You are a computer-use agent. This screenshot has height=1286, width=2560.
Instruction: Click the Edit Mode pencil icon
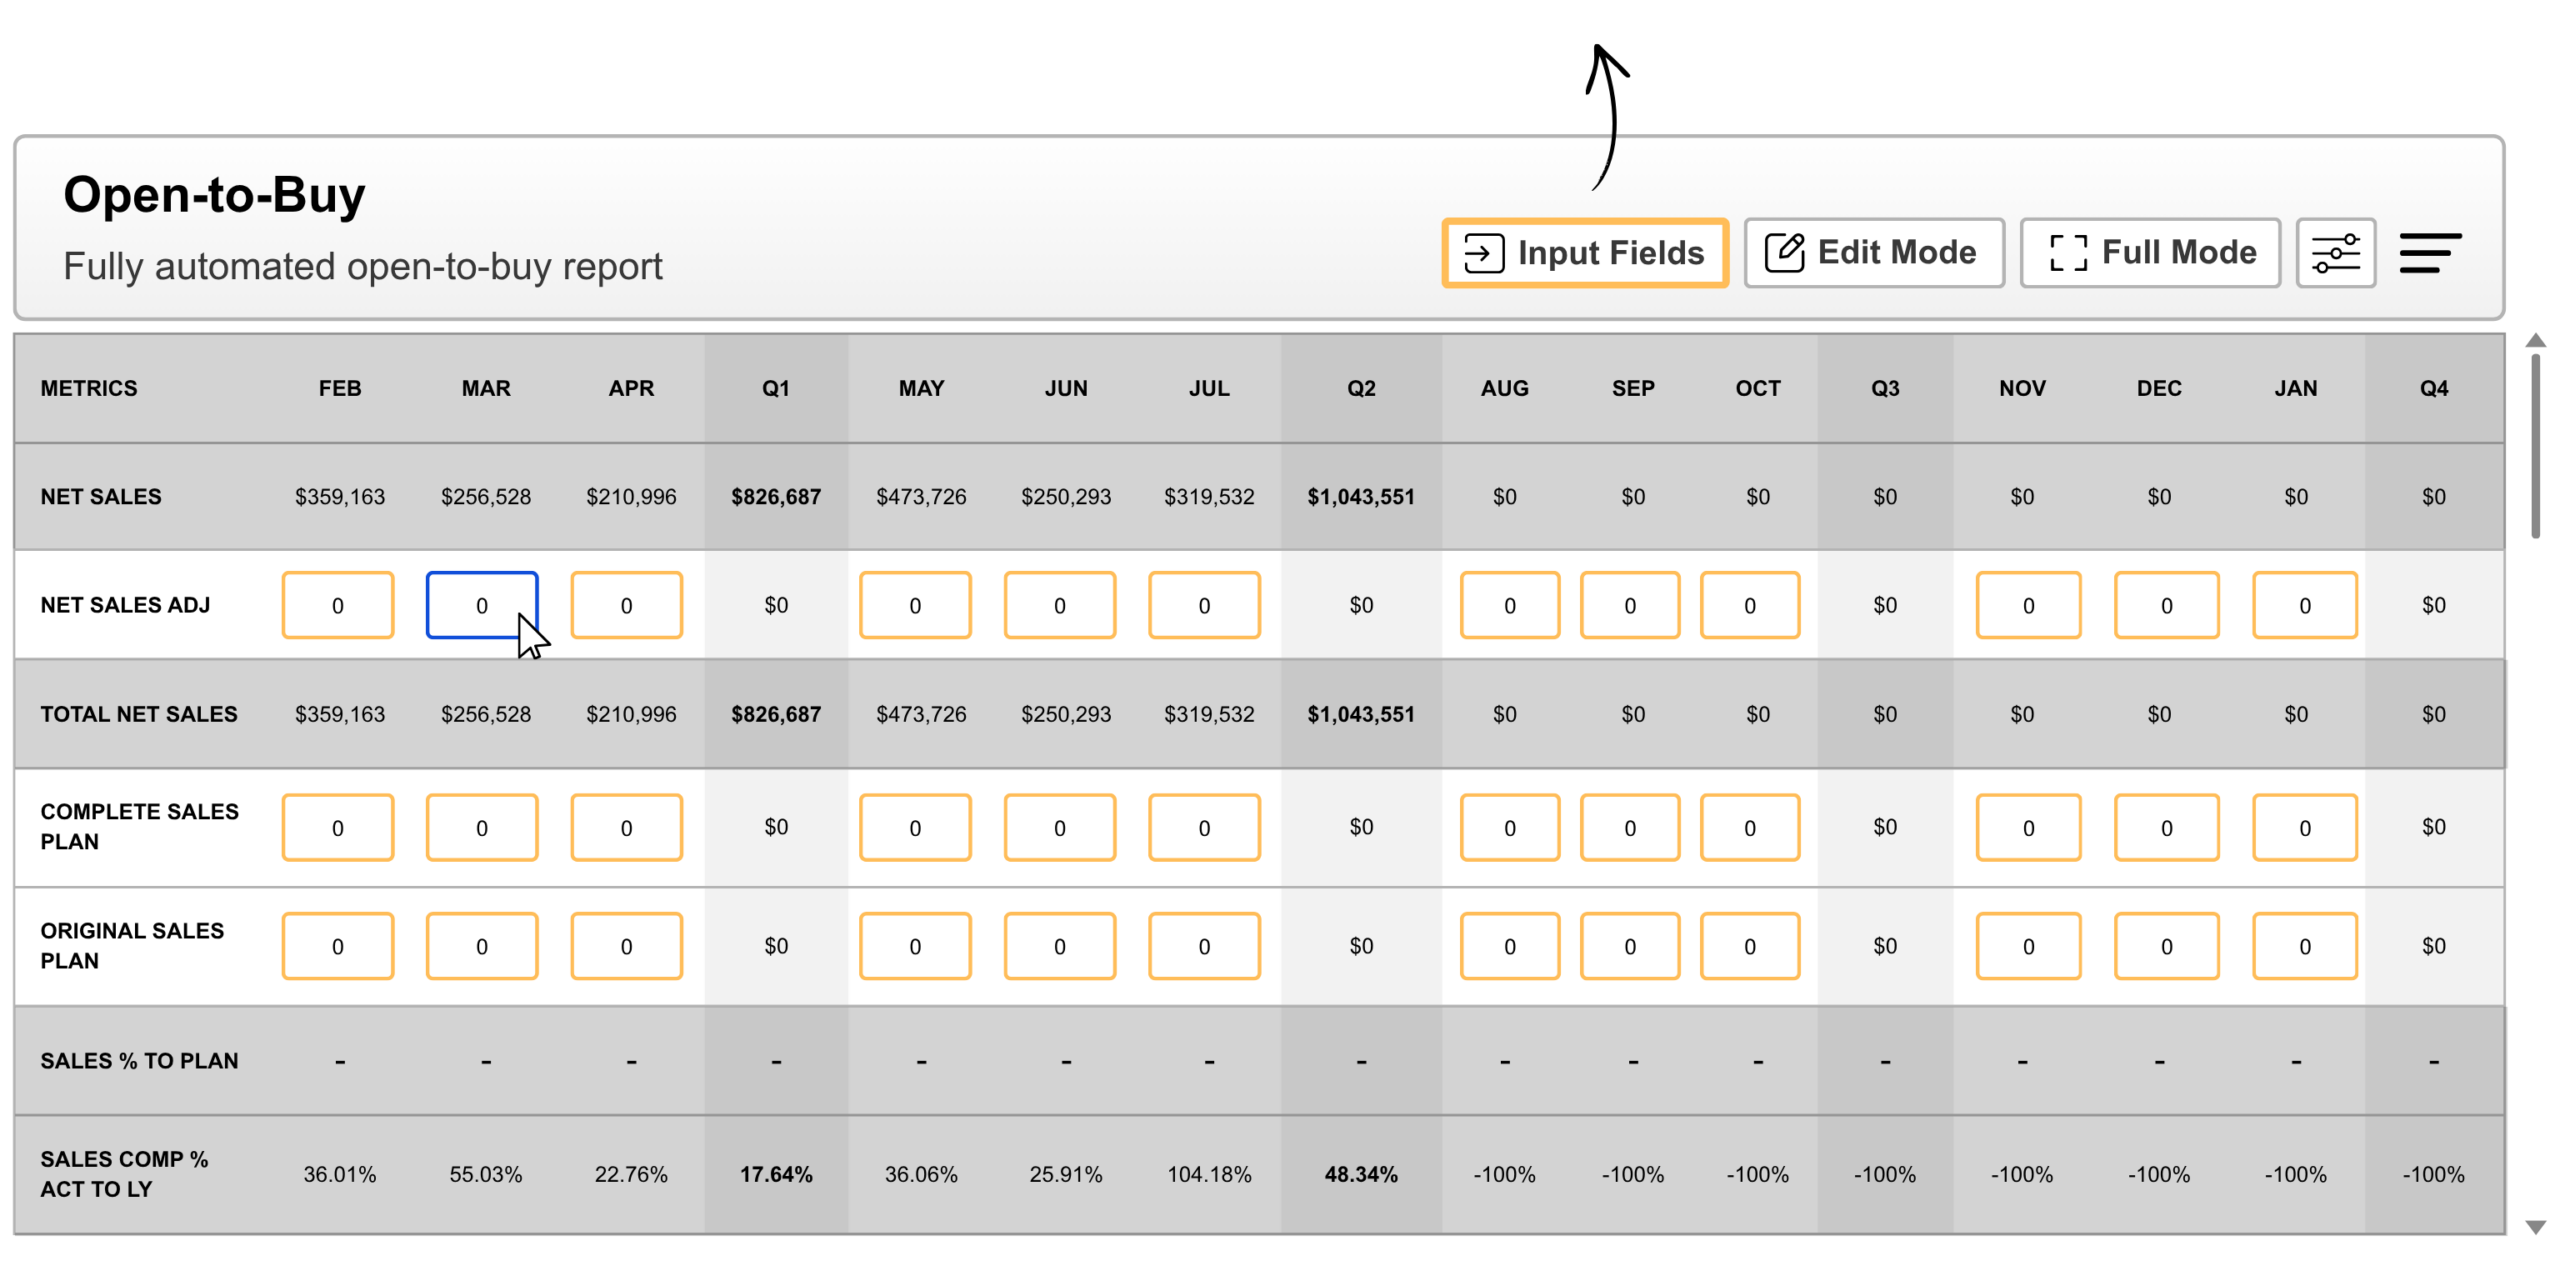click(x=1784, y=252)
